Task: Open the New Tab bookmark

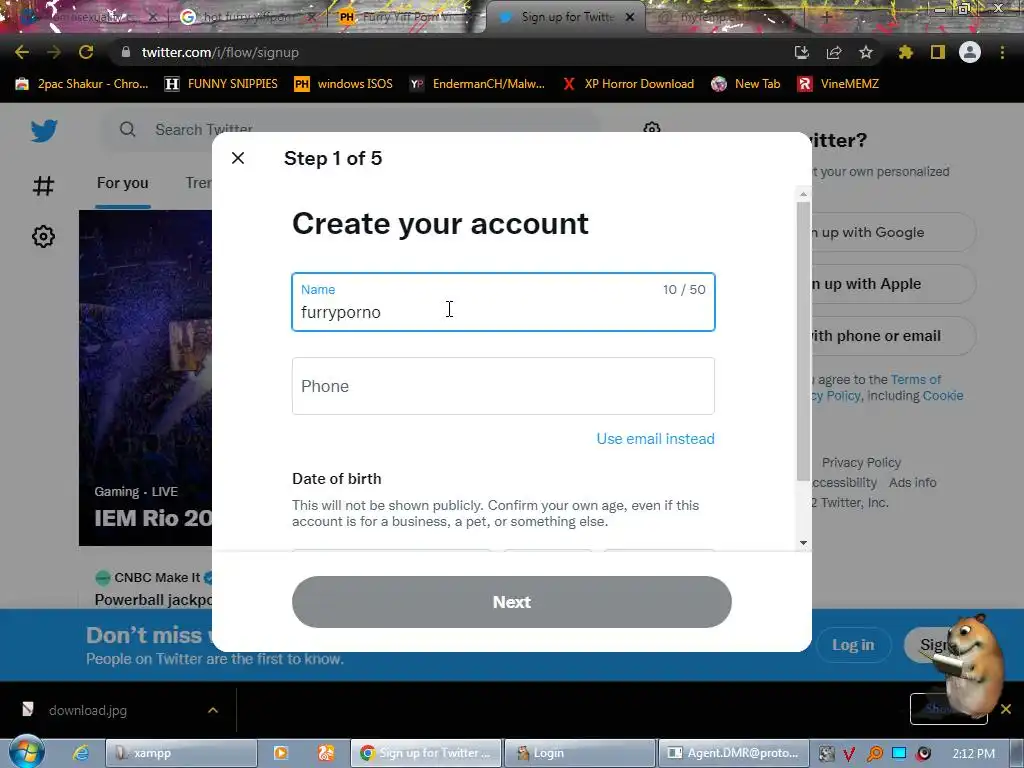Action: click(746, 84)
